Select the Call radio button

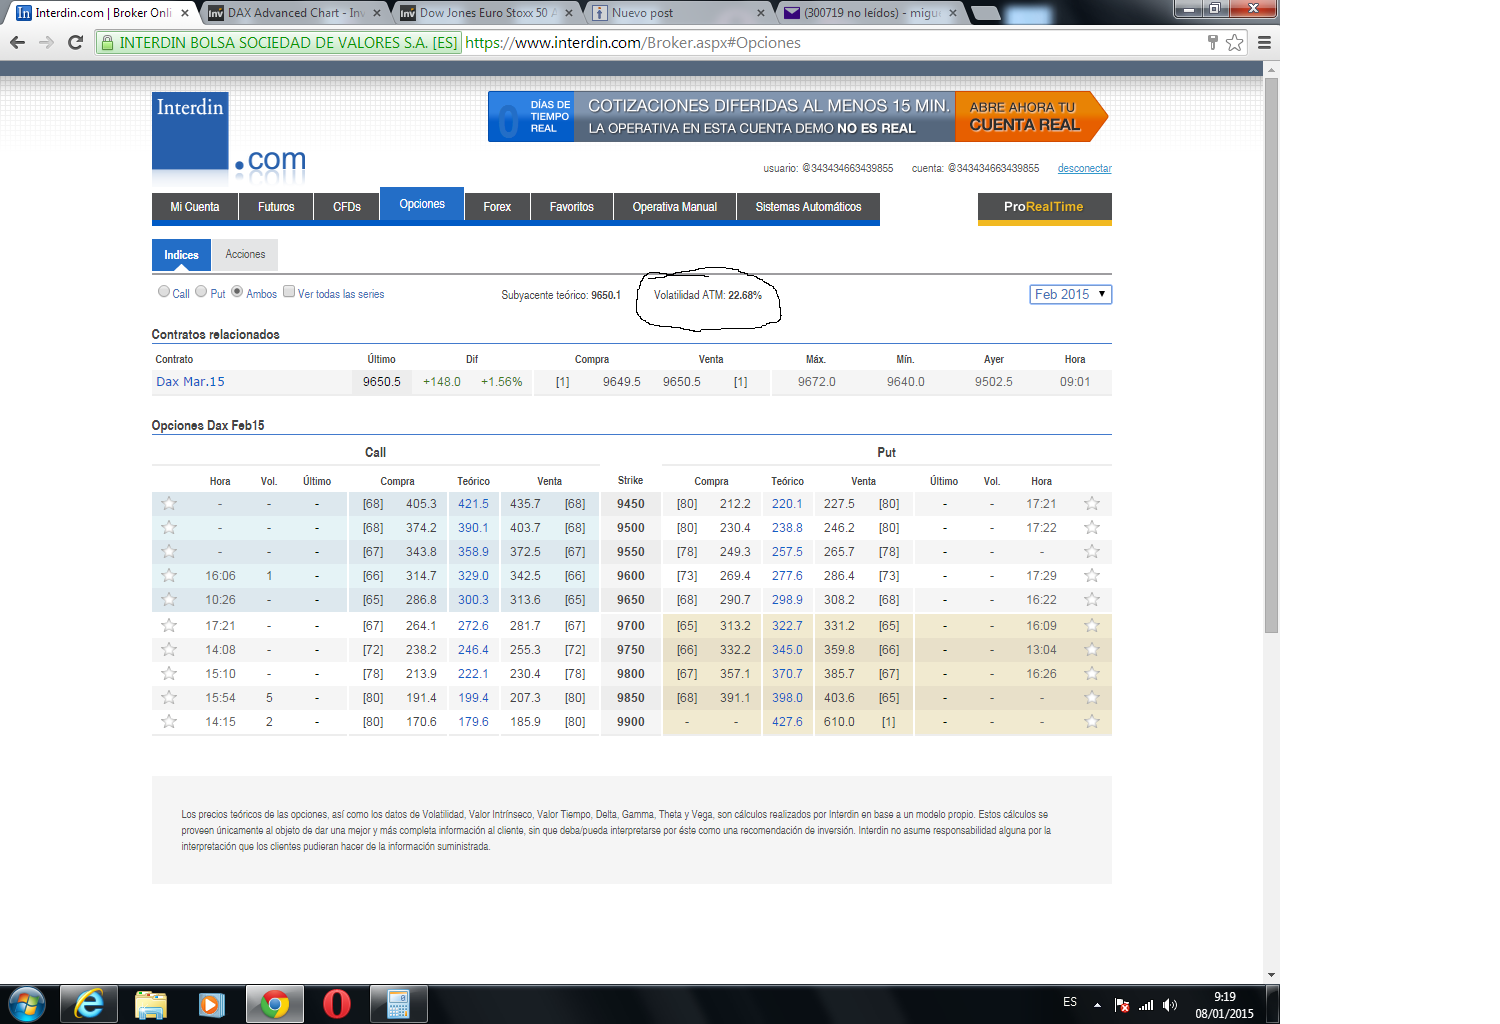click(164, 292)
